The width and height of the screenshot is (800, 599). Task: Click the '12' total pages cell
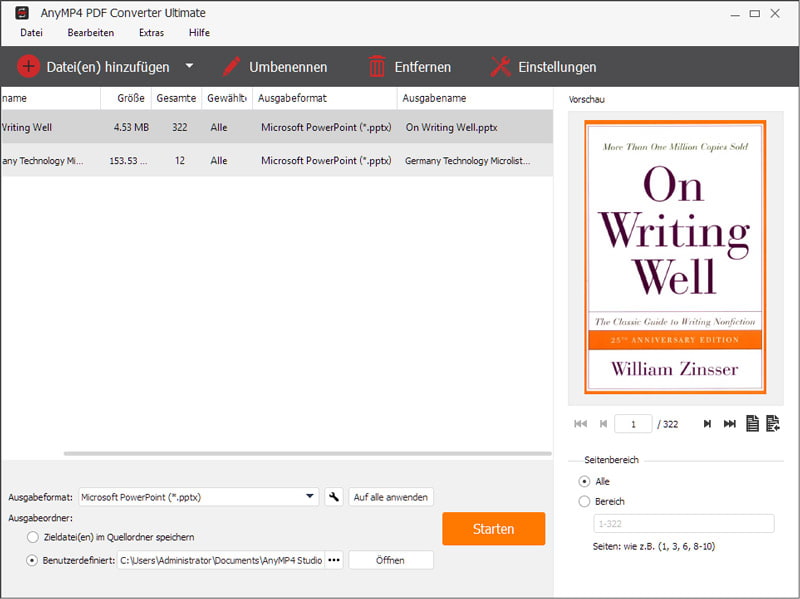[180, 160]
